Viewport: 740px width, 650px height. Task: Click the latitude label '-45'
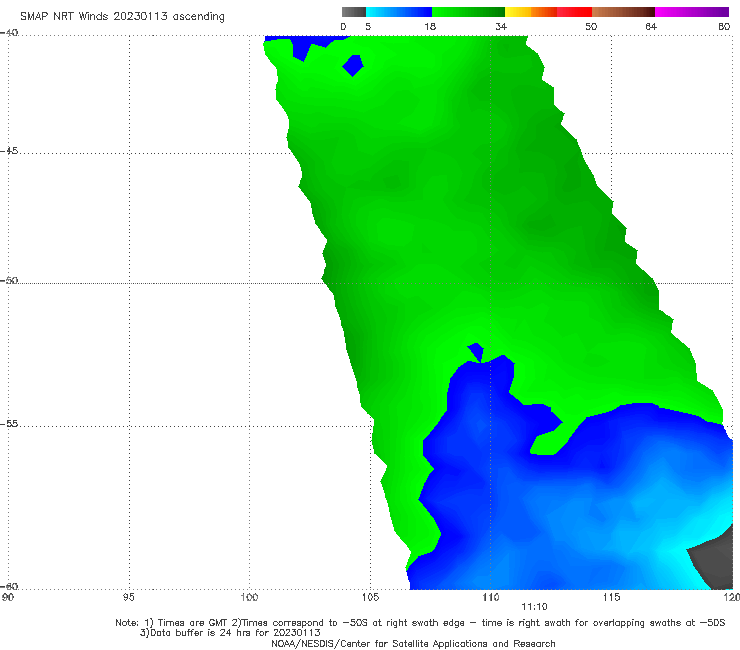pyautogui.click(x=9, y=151)
